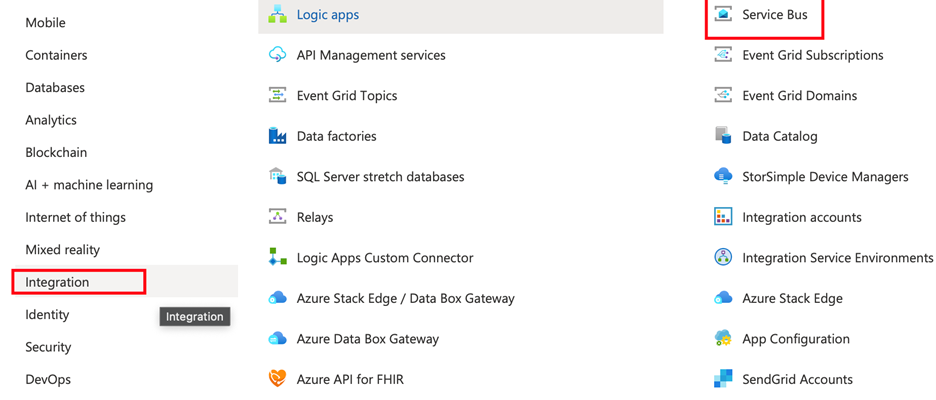
Task: Click the Azure Stack Edge / Data Box Gateway icon
Action: click(x=278, y=298)
